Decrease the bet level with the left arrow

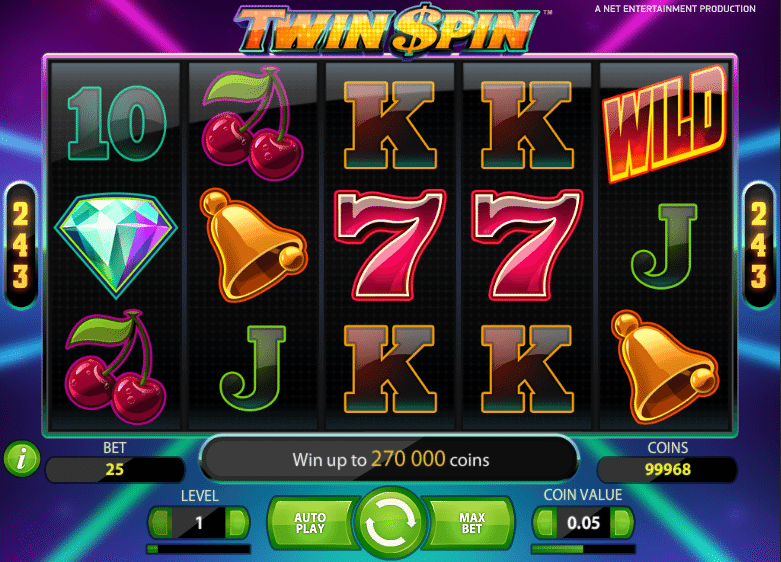[161, 523]
